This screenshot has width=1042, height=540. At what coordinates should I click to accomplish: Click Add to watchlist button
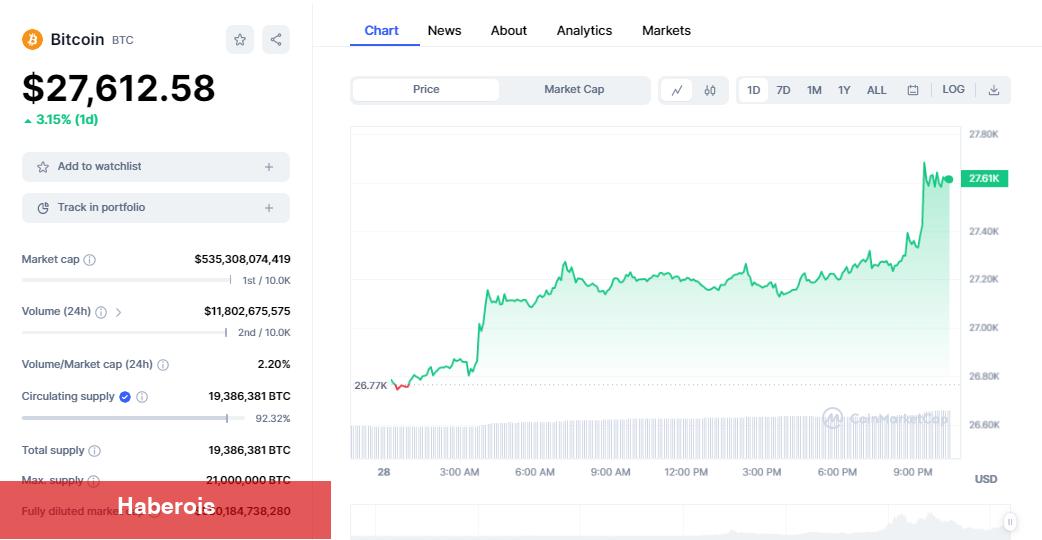pyautogui.click(x=156, y=167)
